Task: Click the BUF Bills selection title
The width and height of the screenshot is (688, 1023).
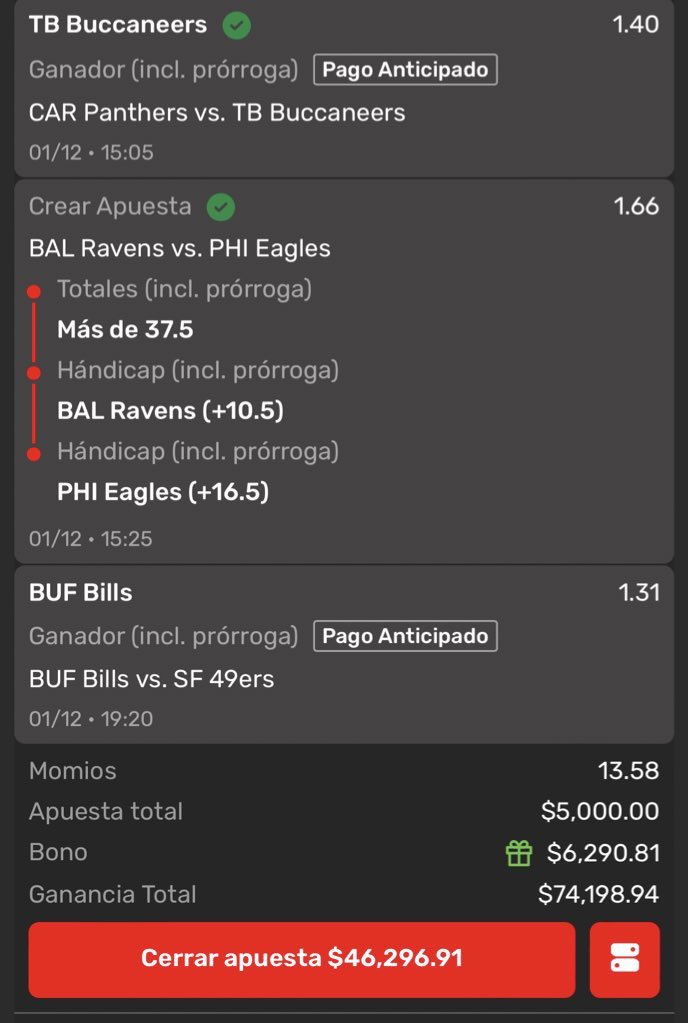Action: tap(81, 592)
